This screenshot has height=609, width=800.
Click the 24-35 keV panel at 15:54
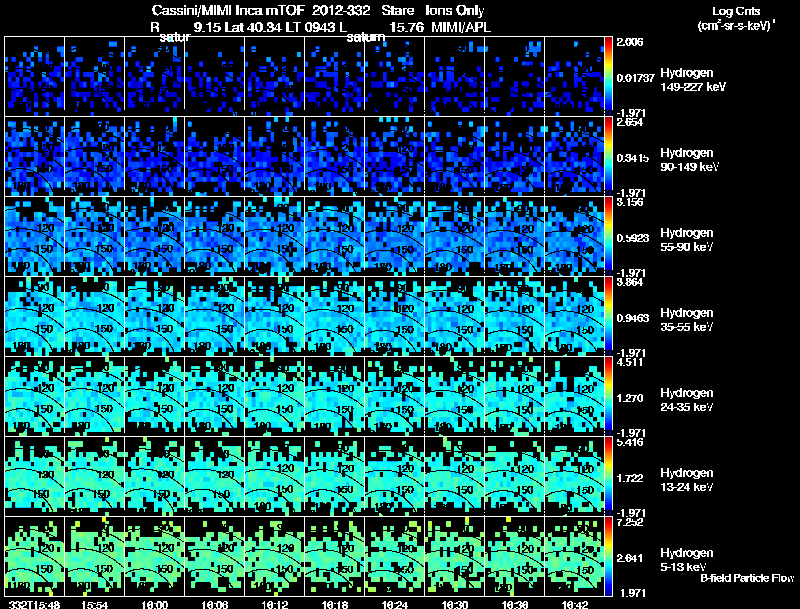(x=94, y=396)
